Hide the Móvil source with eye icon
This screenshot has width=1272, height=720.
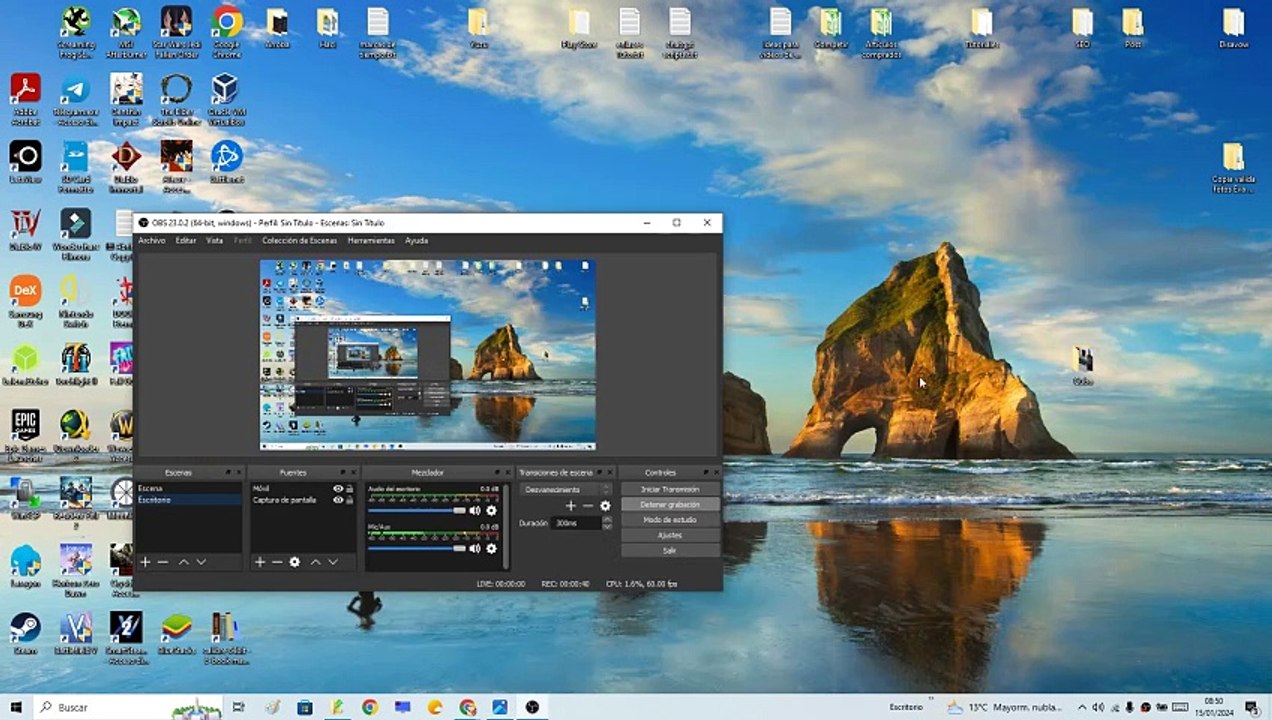pos(338,489)
